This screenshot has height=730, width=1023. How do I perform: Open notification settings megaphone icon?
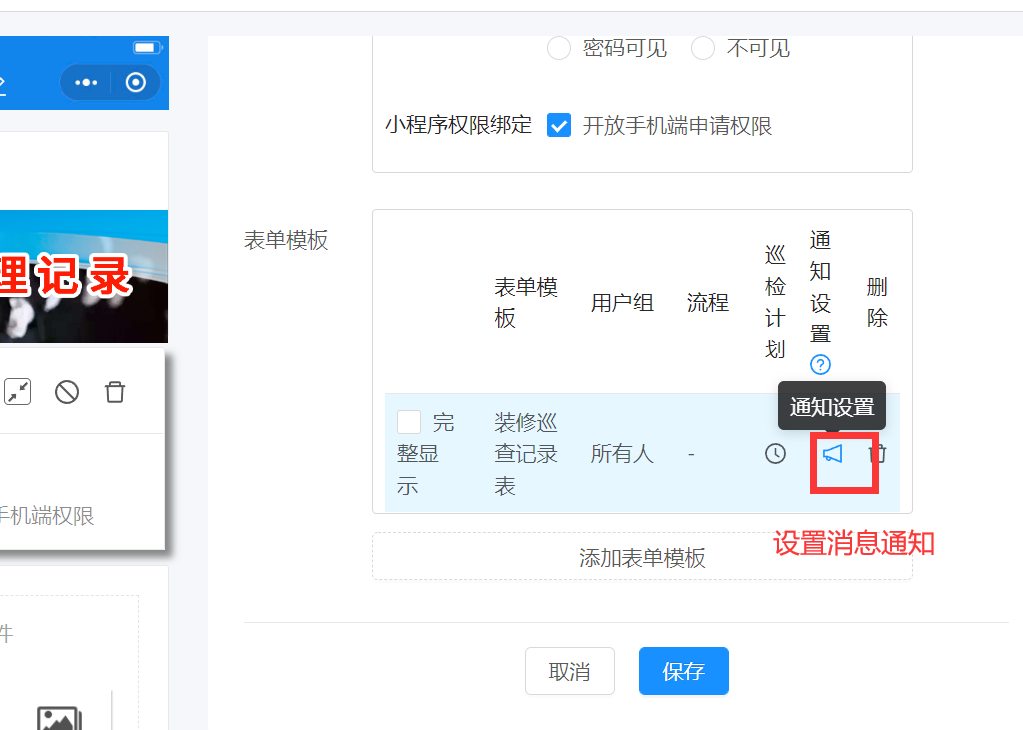[x=832, y=454]
